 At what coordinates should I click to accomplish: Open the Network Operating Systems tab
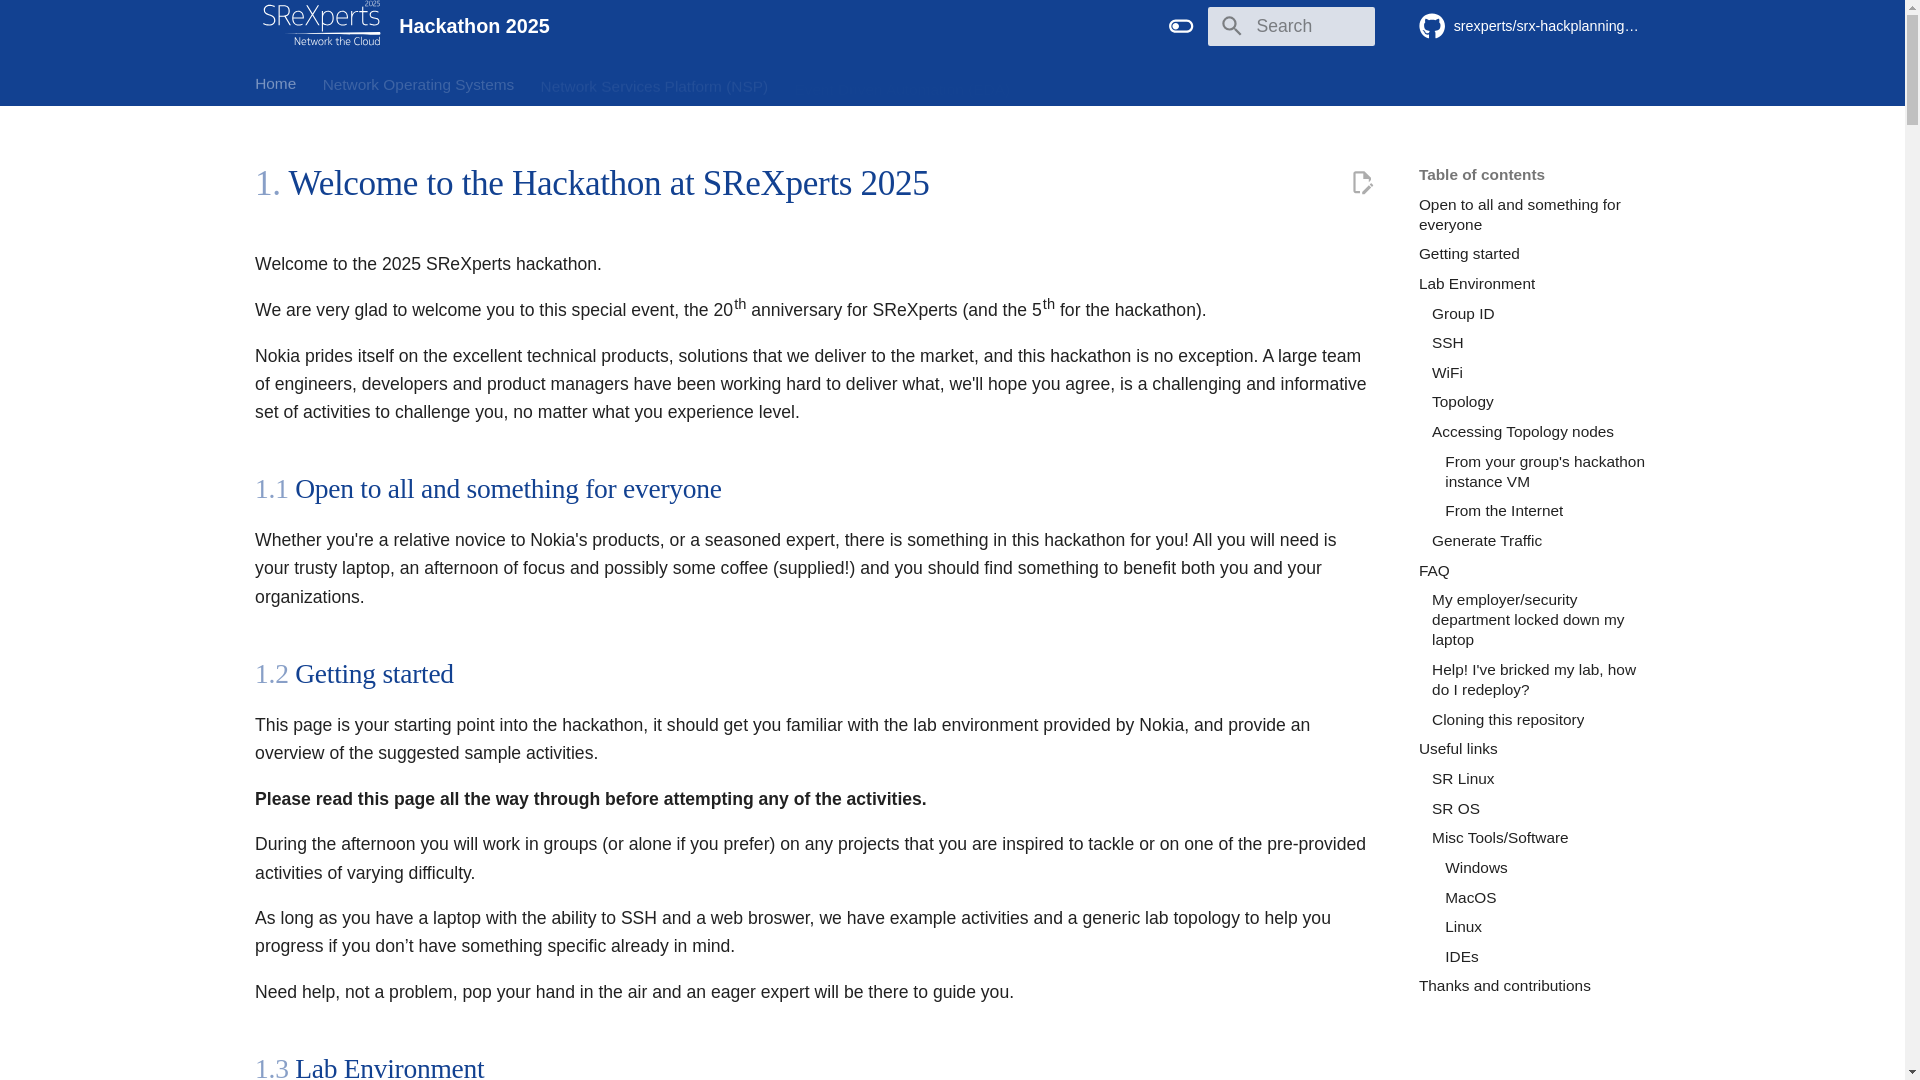click(x=418, y=85)
